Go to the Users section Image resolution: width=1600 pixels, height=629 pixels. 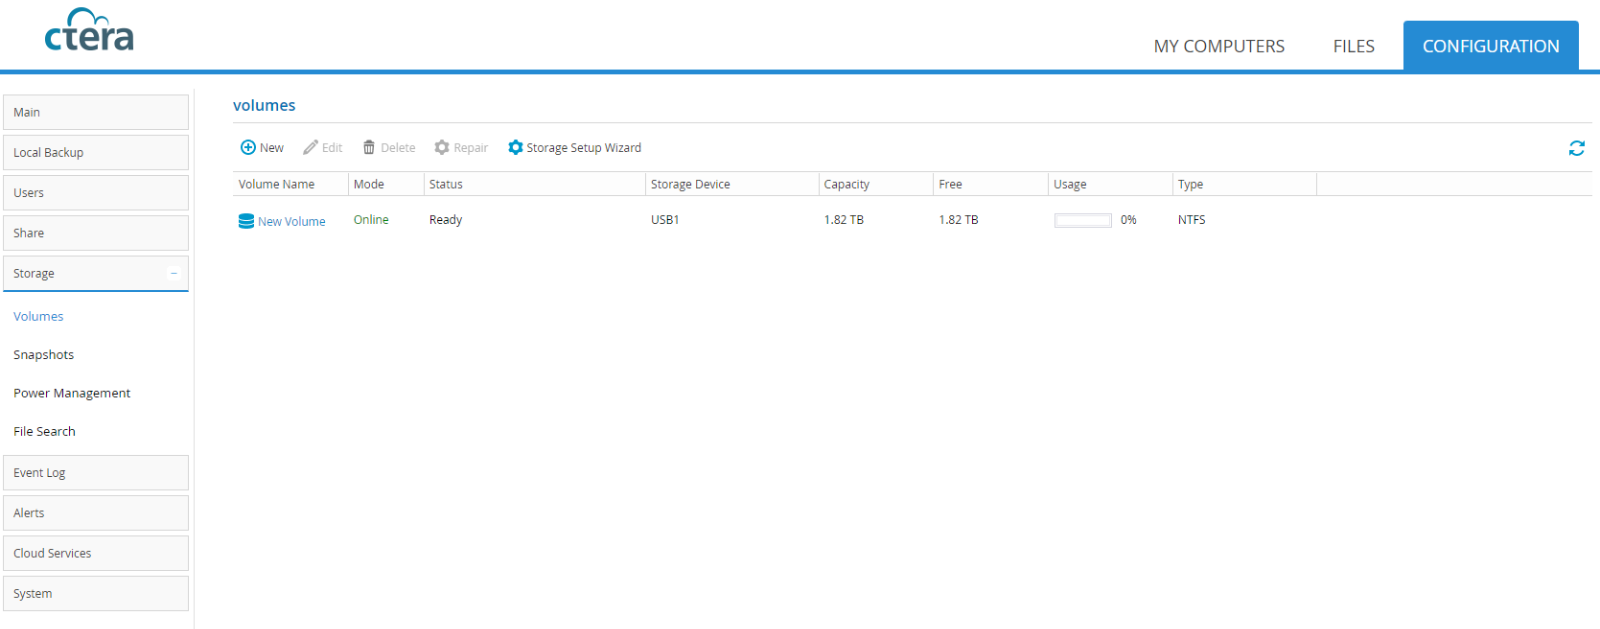pos(96,192)
